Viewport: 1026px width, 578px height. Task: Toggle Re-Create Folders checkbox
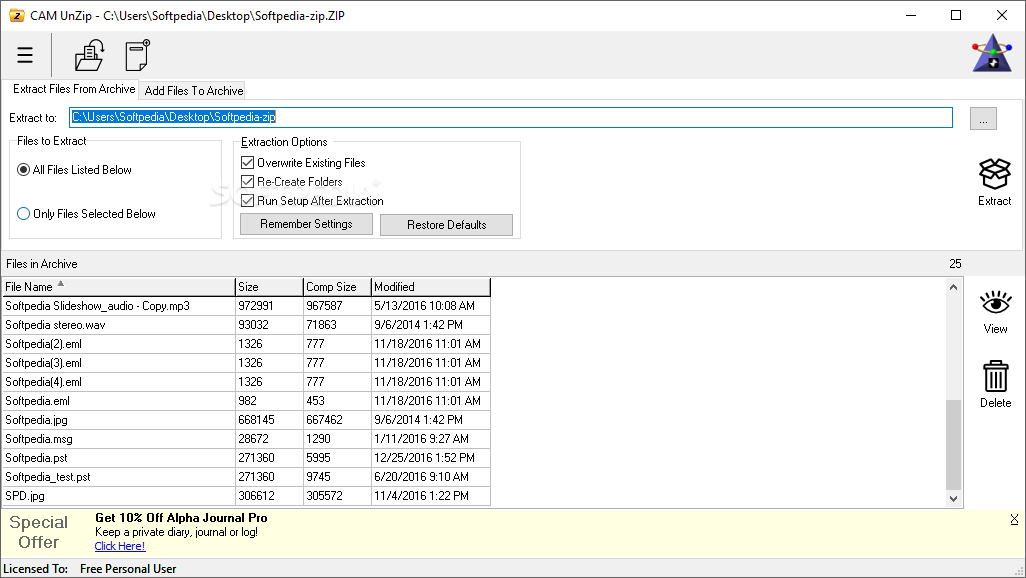[247, 181]
